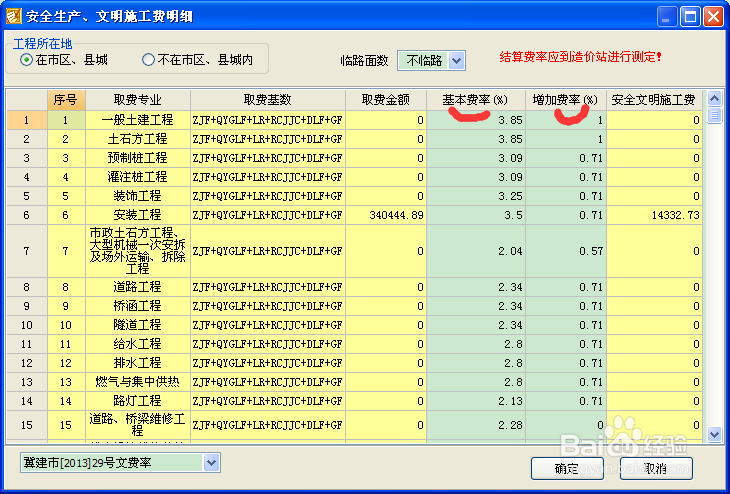
Task: Click the 取费金额 column header
Action: coord(386,100)
